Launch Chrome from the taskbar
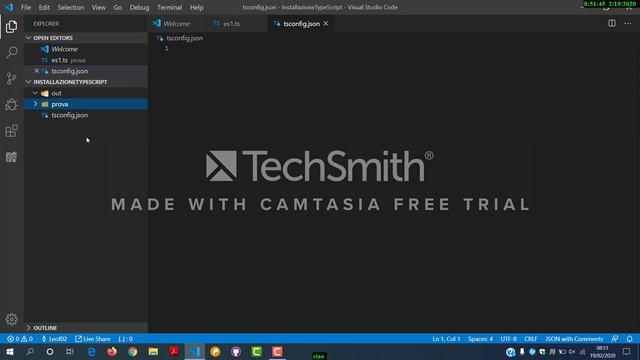This screenshot has width=640, height=360. coord(132,351)
